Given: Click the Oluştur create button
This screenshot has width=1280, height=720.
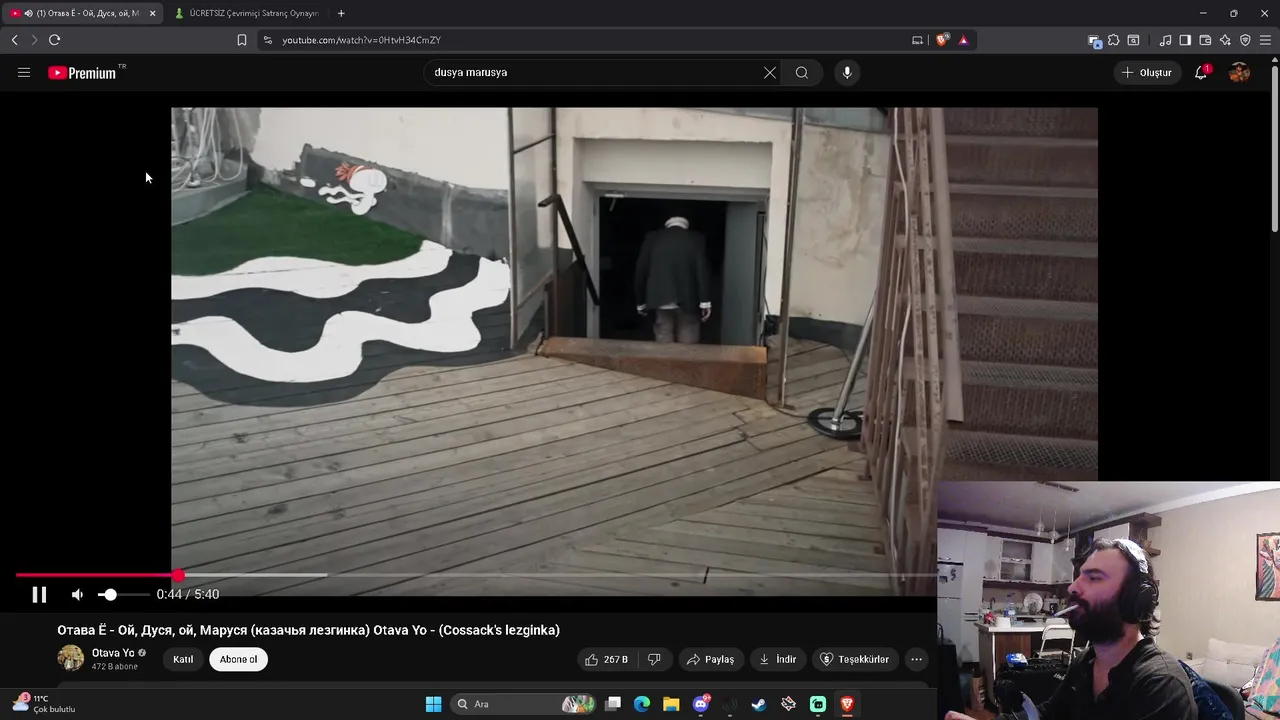Looking at the screenshot, I should (1146, 72).
